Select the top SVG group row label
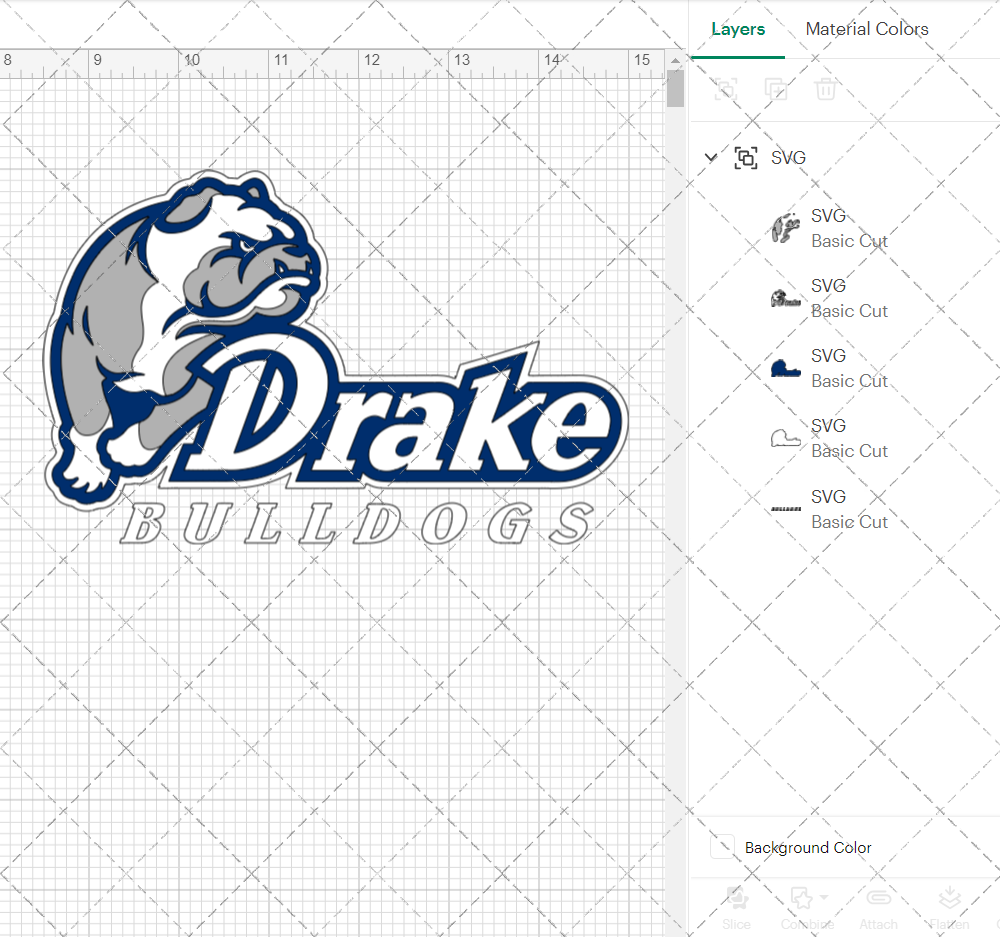Viewport: 1000px width, 937px height. point(788,158)
